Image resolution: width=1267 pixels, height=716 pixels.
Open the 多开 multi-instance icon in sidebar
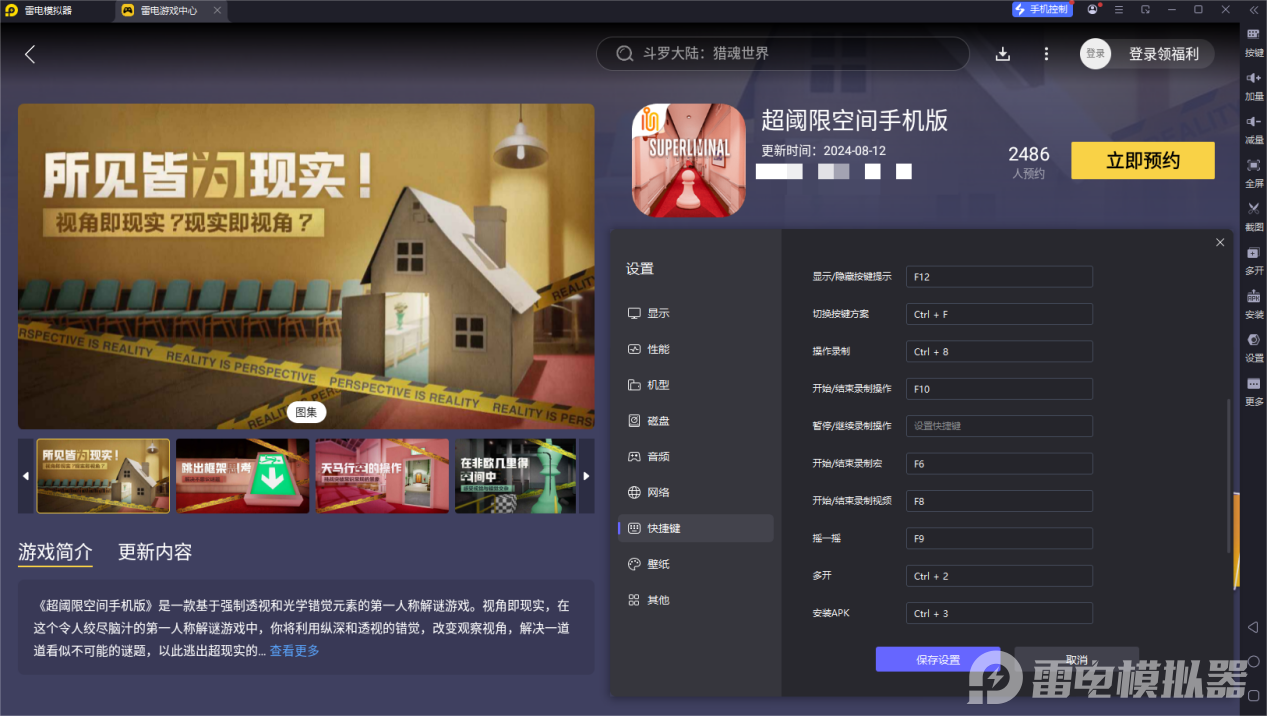1253,252
